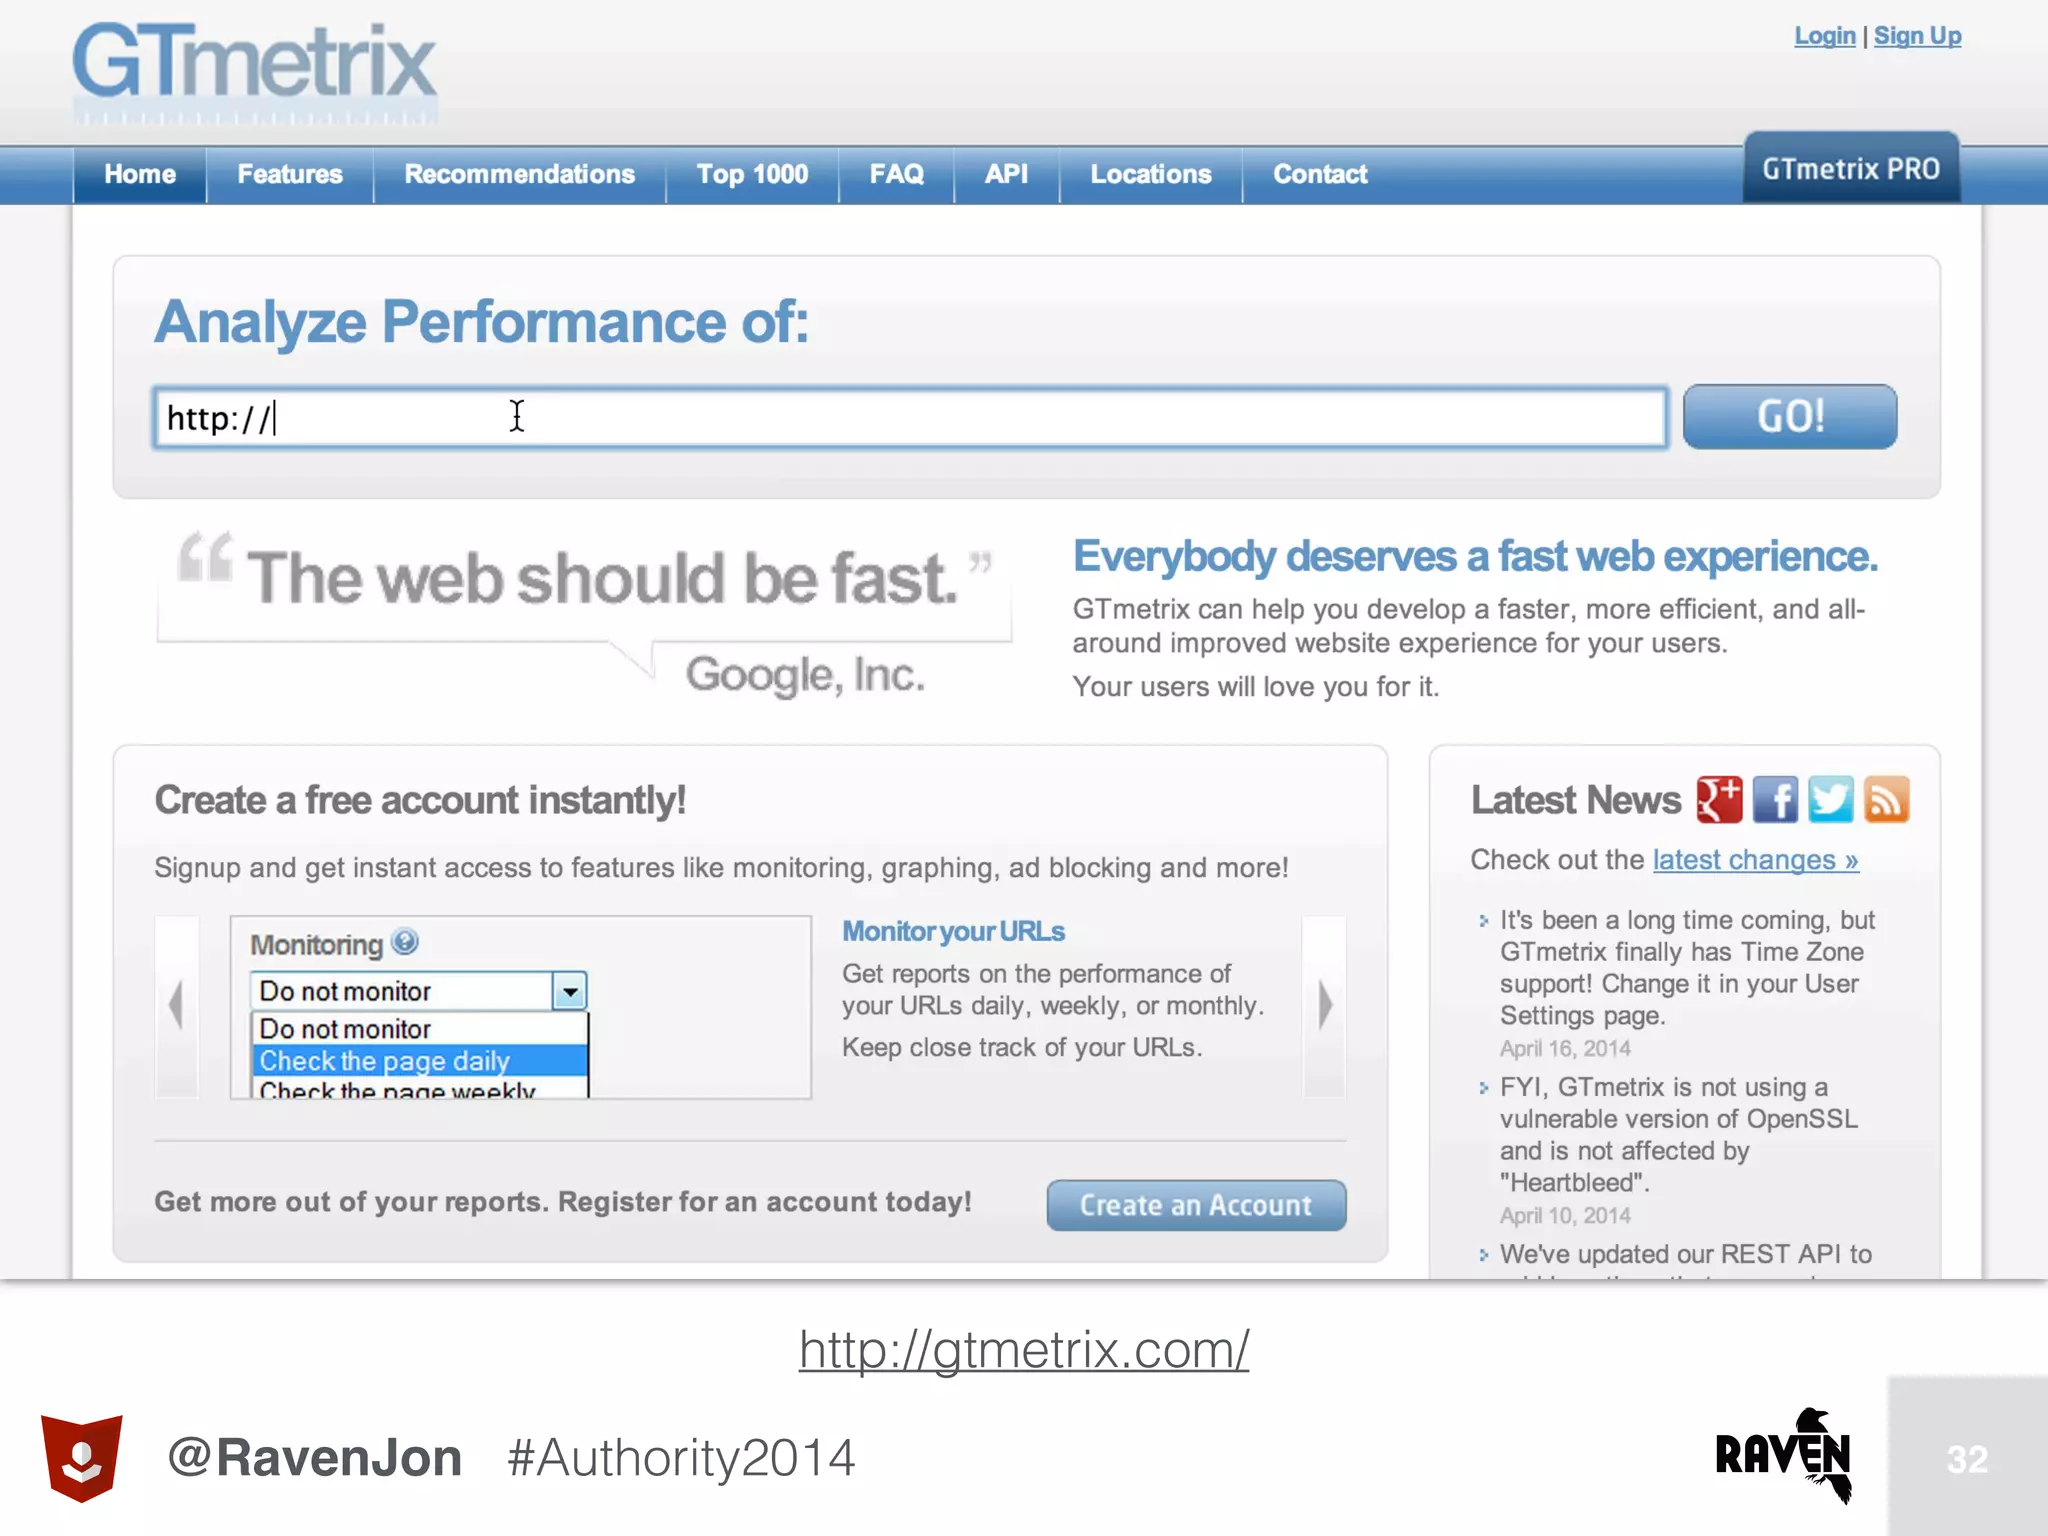The image size is (2048, 1536).
Task: Open the Locations nav tab
Action: pyautogui.click(x=1151, y=174)
